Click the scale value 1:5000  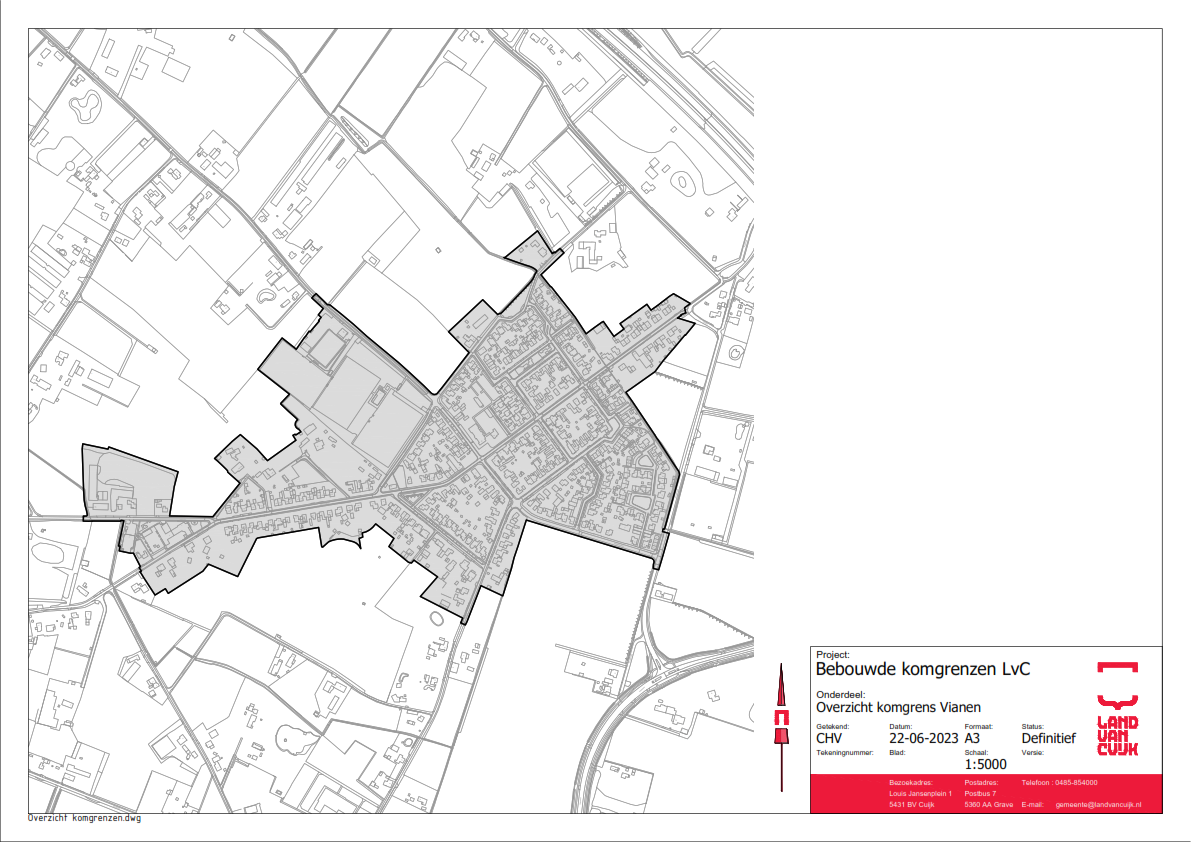coord(985,764)
